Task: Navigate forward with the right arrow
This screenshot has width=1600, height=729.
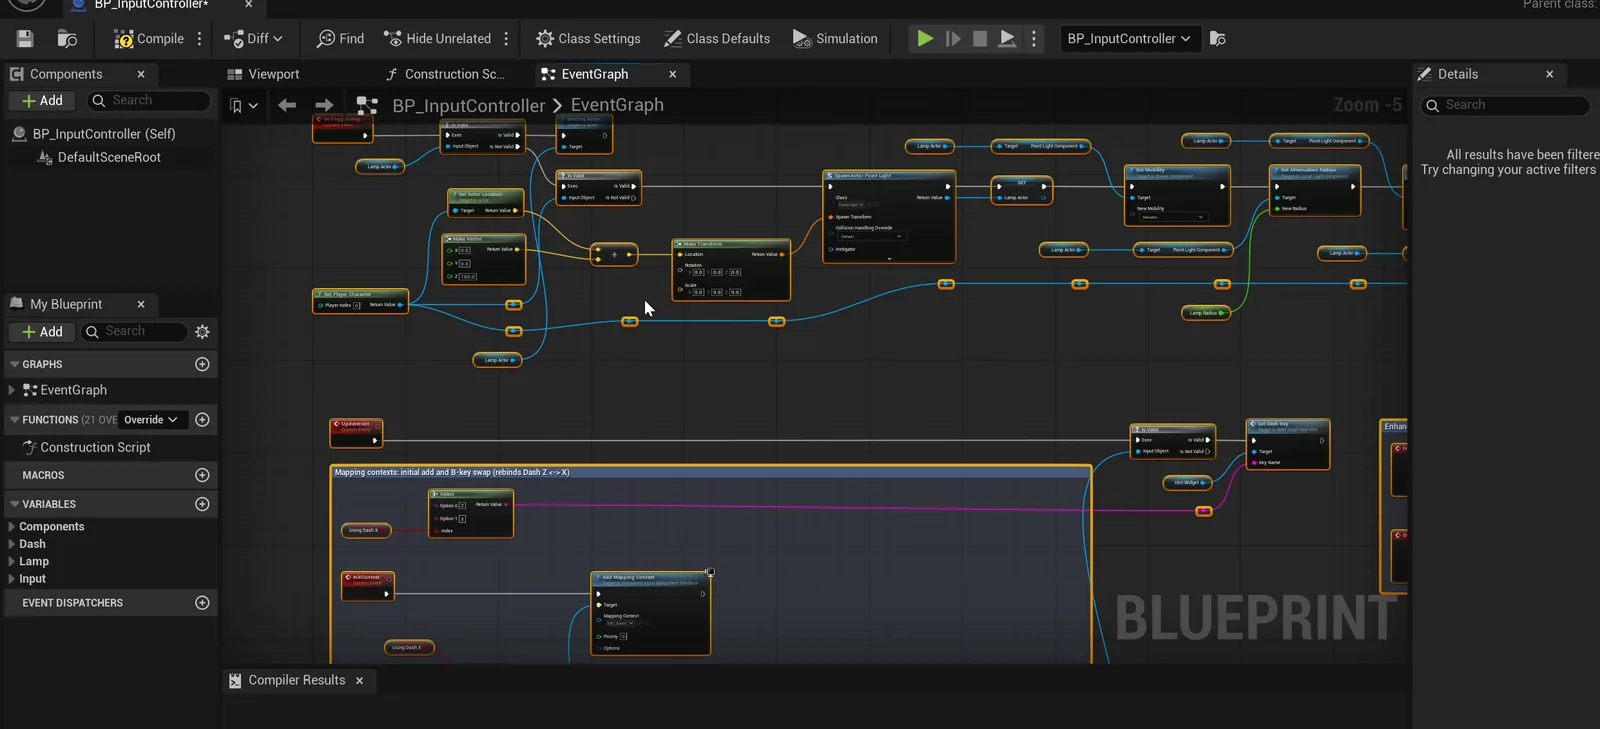Action: [x=324, y=105]
